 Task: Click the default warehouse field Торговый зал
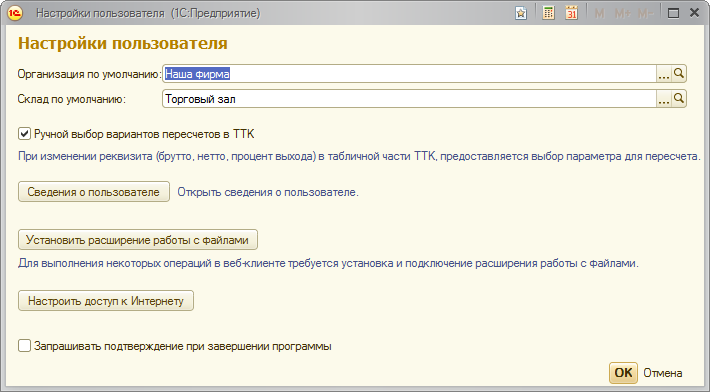(409, 98)
